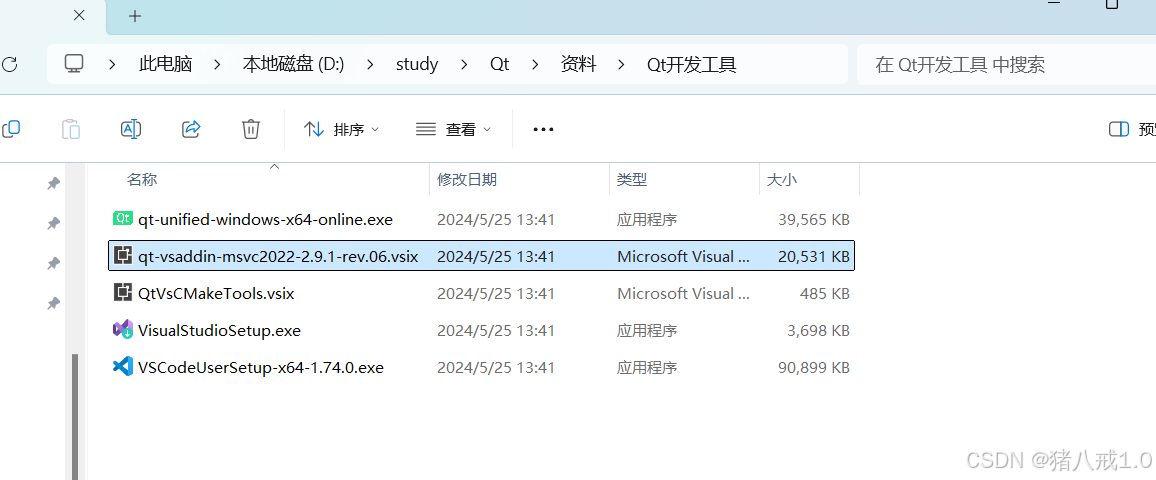Screen dimensions: 1156x480
Task: Click the VisualStudioSetup.exe purple icon
Action: (x=122, y=330)
